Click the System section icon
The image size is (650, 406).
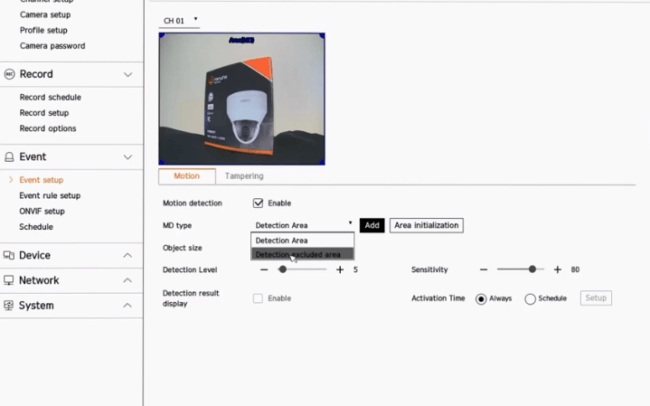9,305
